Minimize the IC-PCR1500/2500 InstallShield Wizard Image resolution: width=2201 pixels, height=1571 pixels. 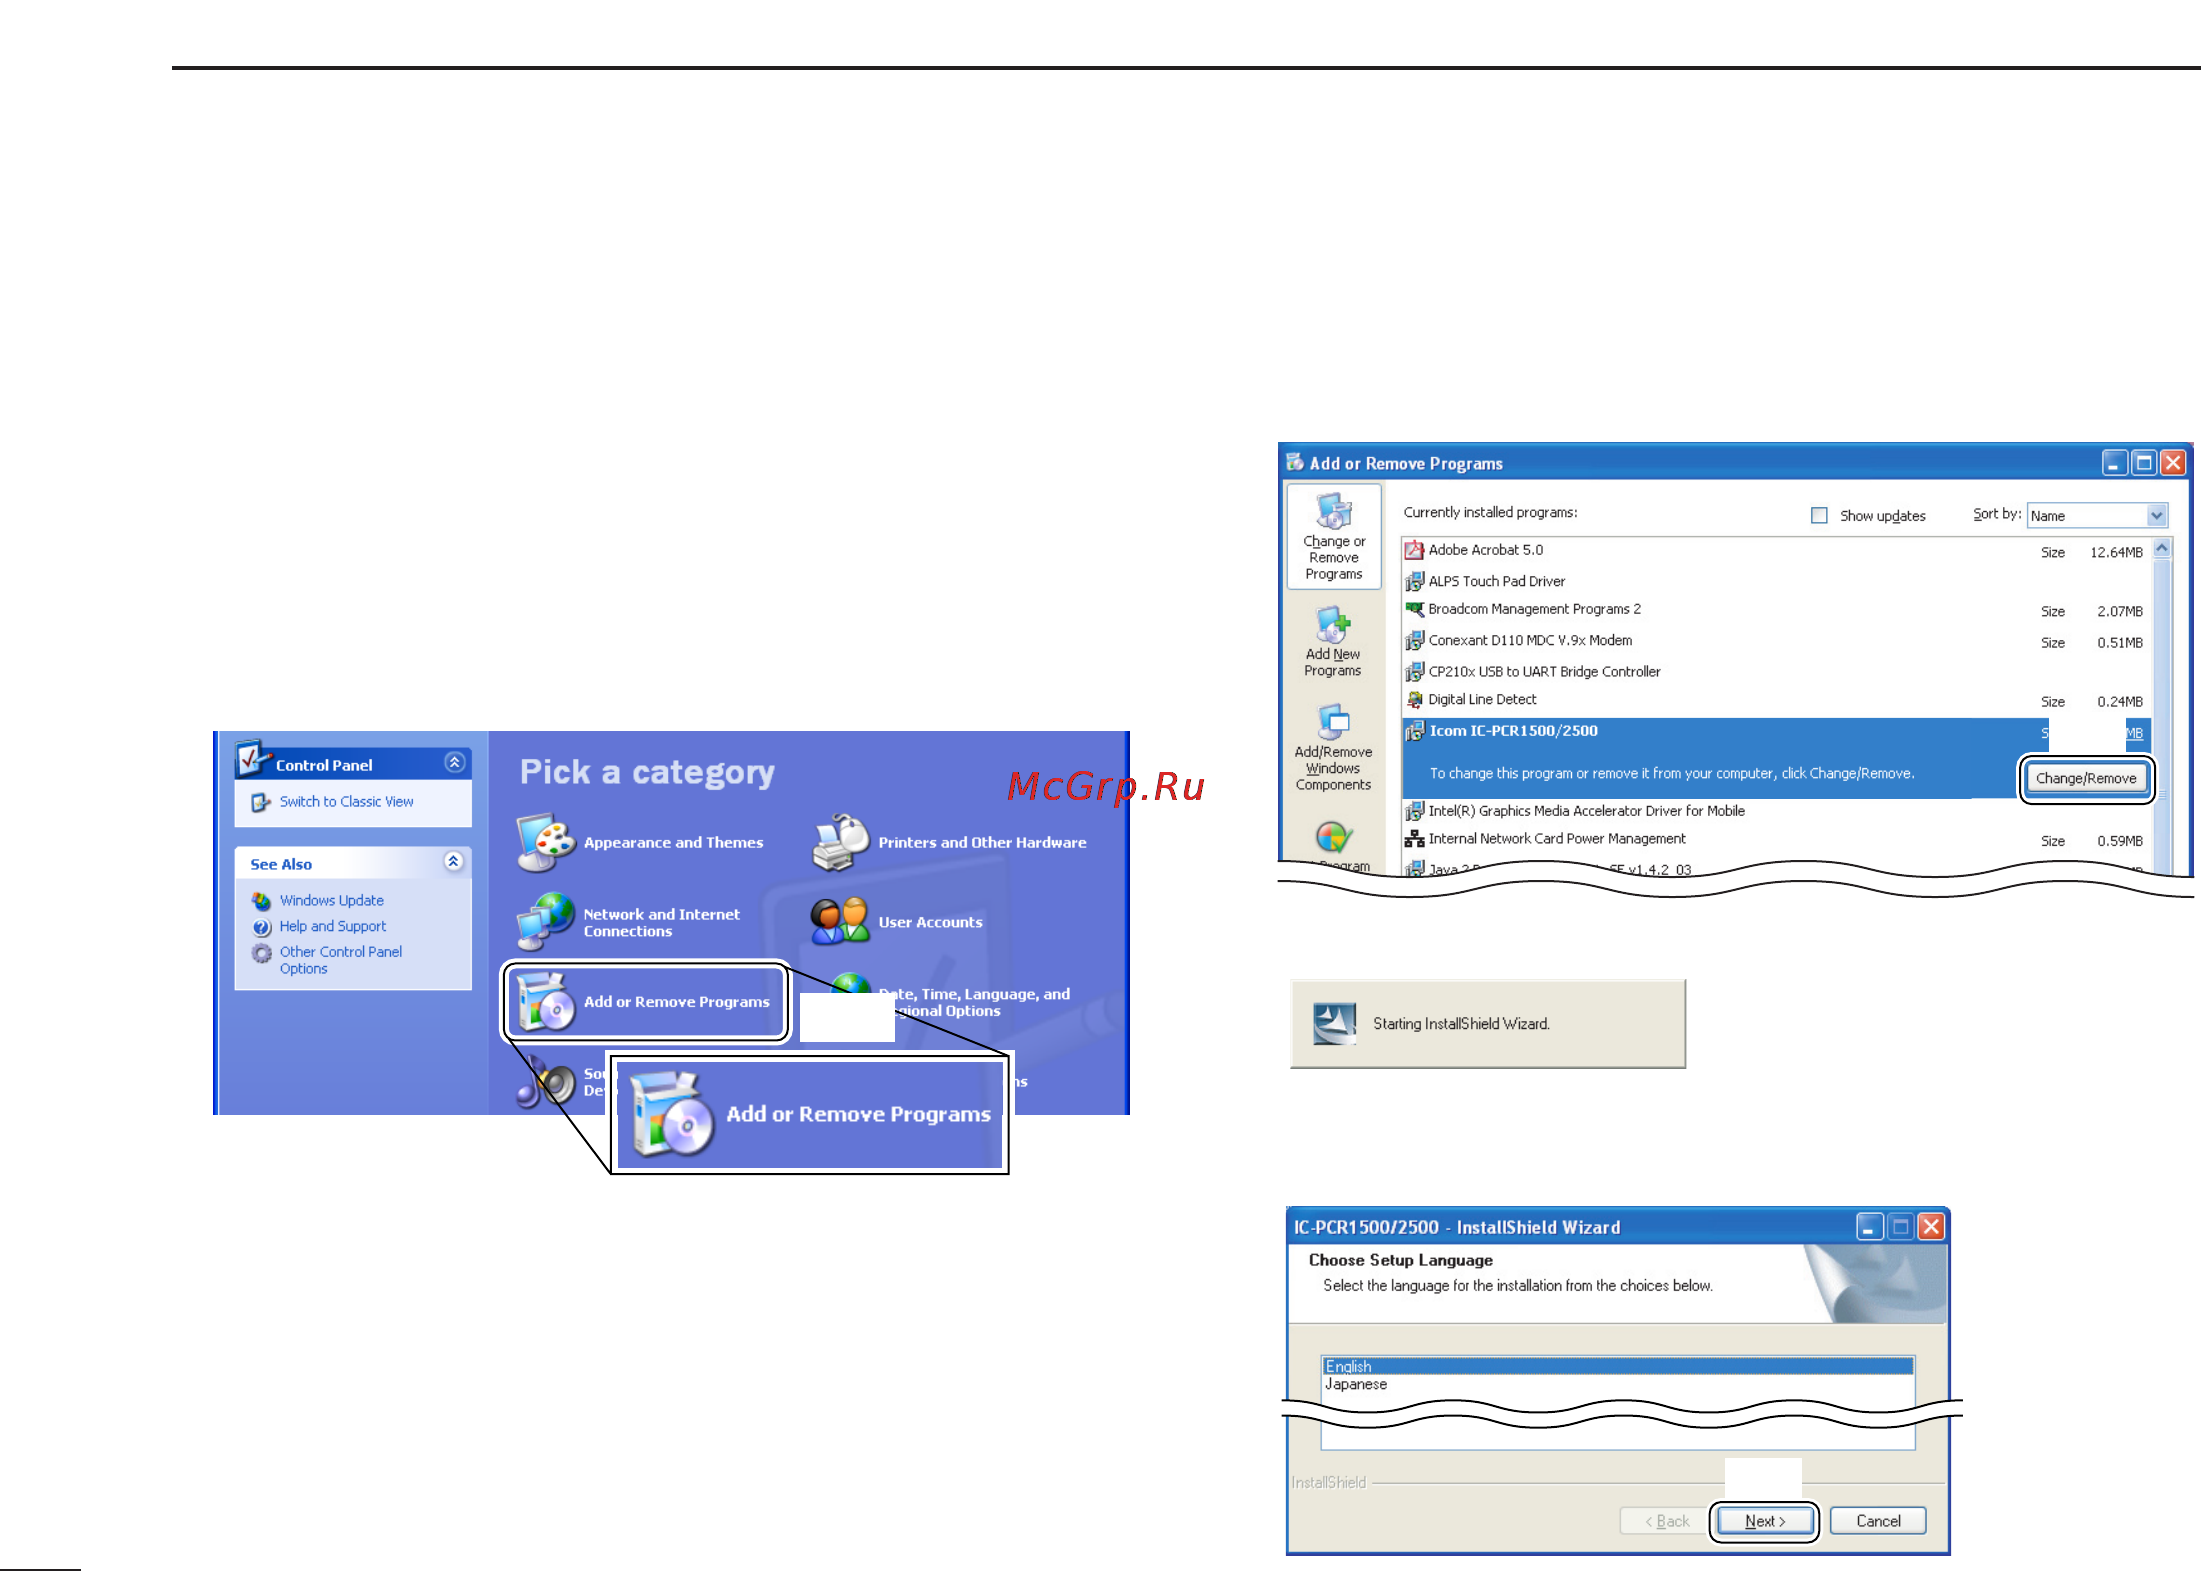pos(1869,1226)
